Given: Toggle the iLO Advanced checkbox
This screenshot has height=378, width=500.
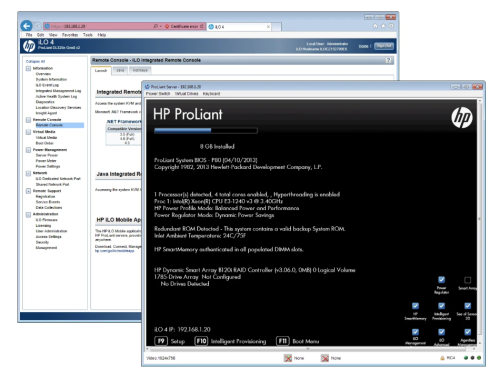Looking at the screenshot, I should click(x=441, y=332).
